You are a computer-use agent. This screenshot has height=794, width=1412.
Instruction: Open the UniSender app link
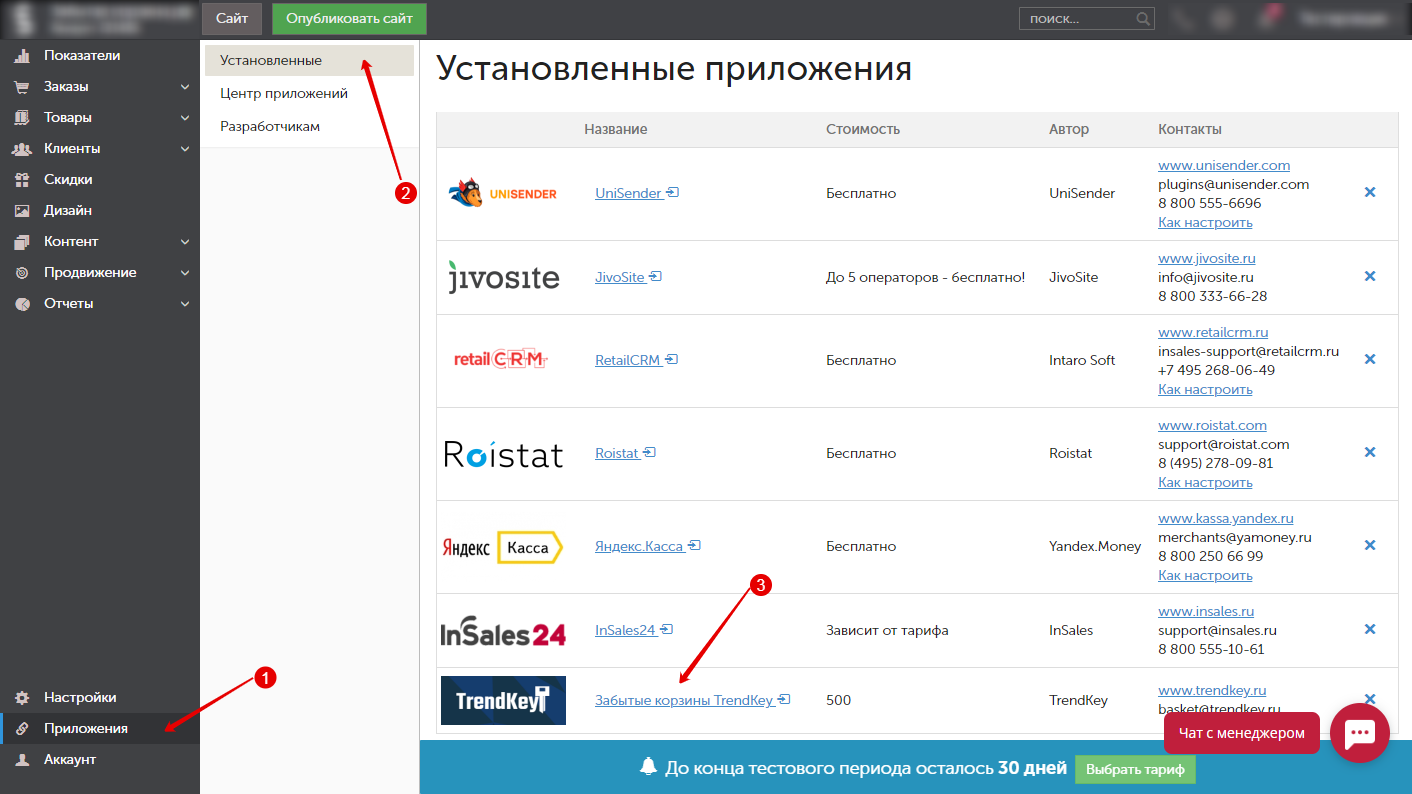coord(629,193)
